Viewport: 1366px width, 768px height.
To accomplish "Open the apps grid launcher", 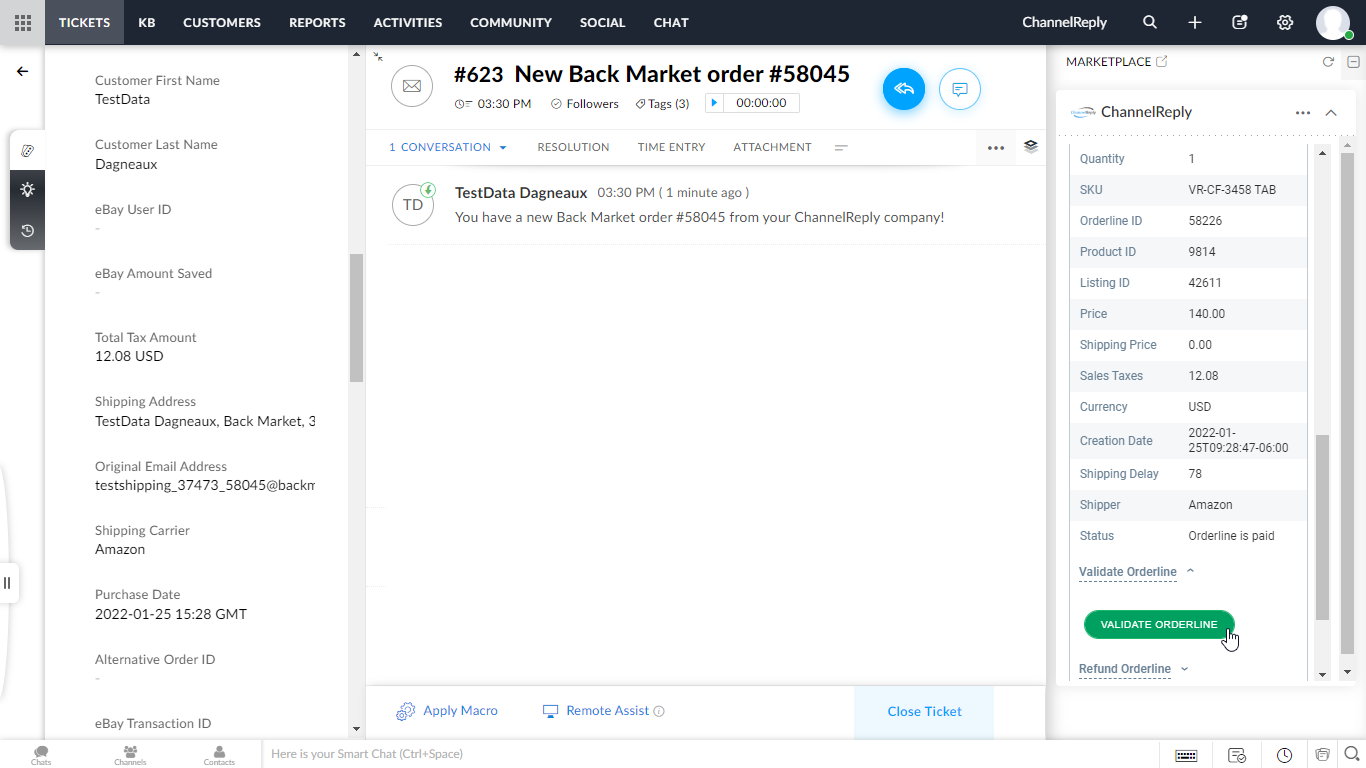I will [x=22, y=22].
